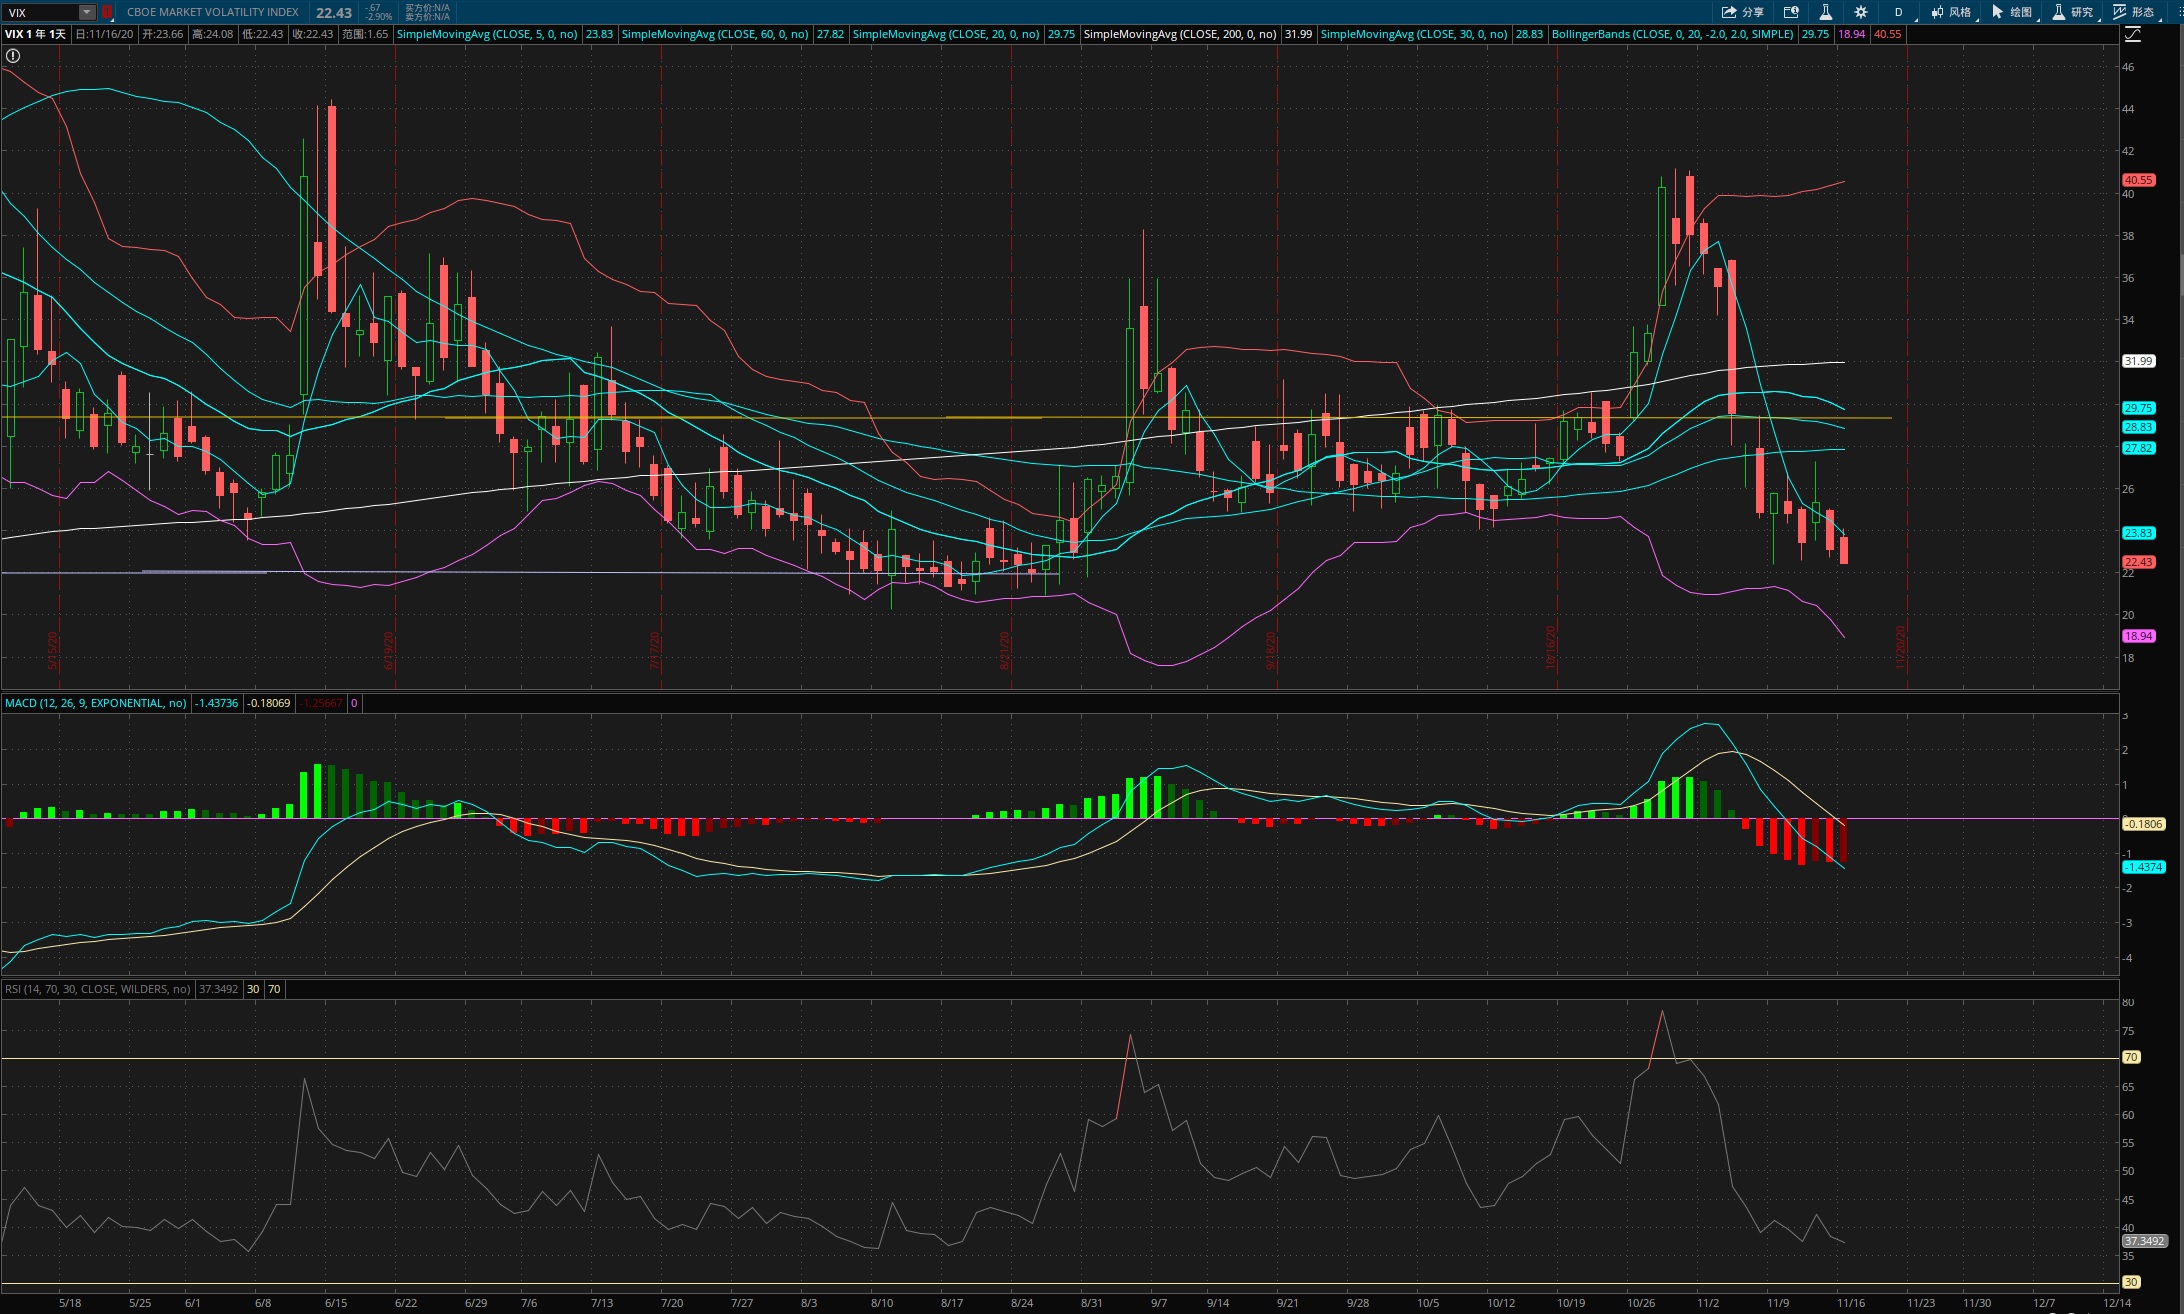Click the 6/15 date label on time axis
The image size is (2184, 1314).
[335, 1303]
